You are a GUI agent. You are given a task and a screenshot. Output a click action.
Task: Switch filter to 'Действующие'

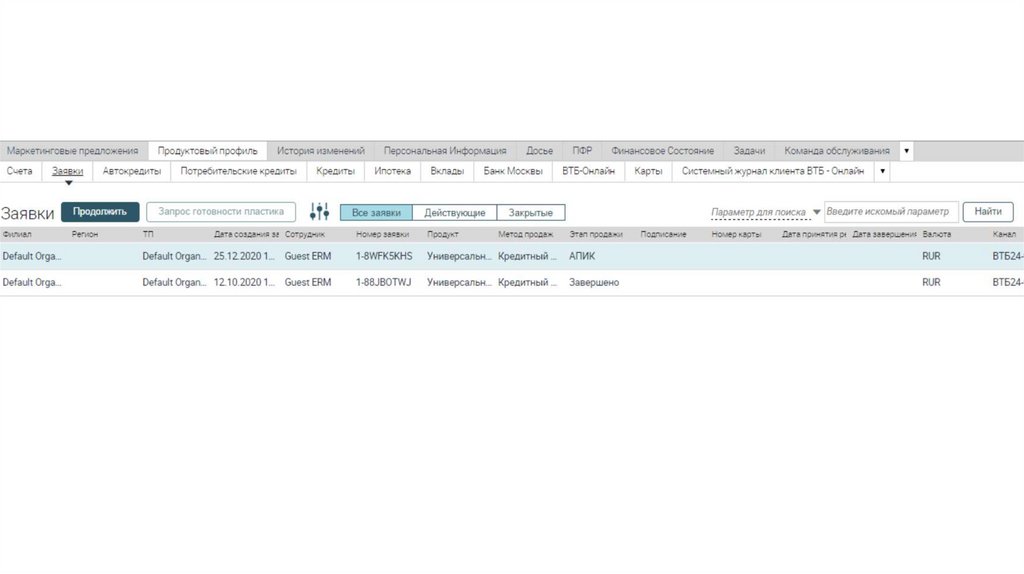pos(455,213)
